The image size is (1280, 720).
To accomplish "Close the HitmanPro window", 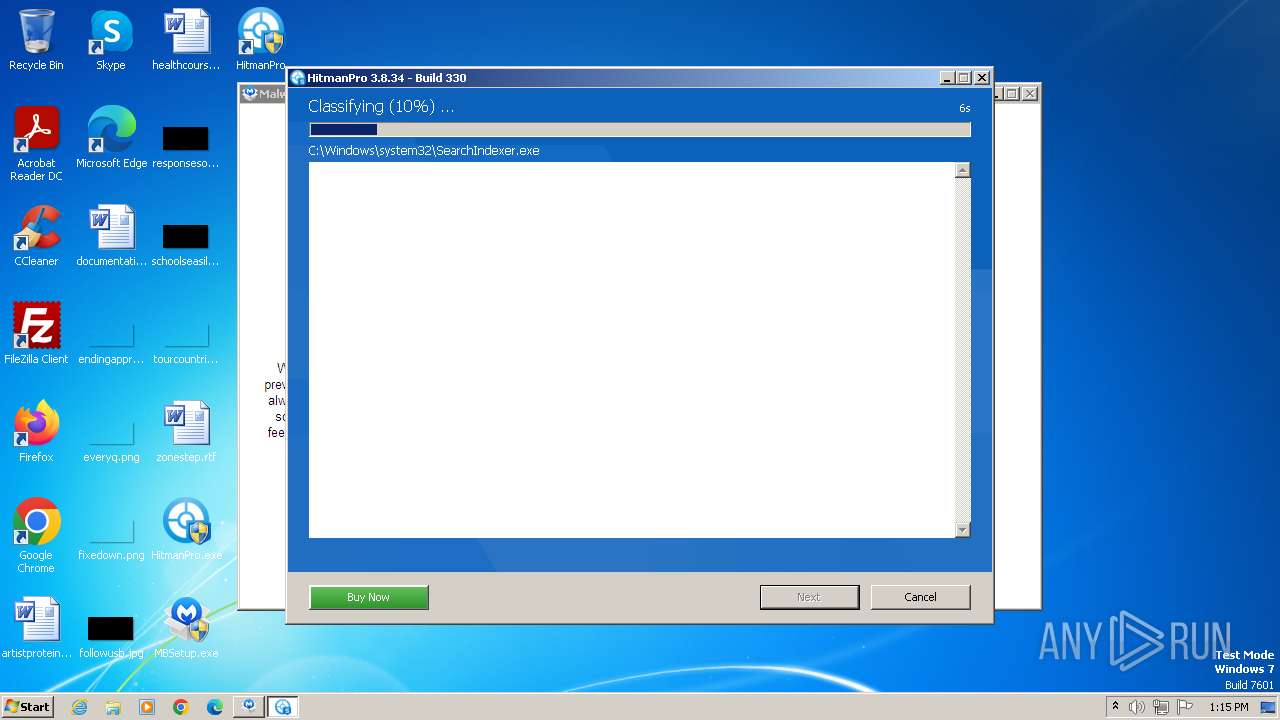I will point(982,78).
